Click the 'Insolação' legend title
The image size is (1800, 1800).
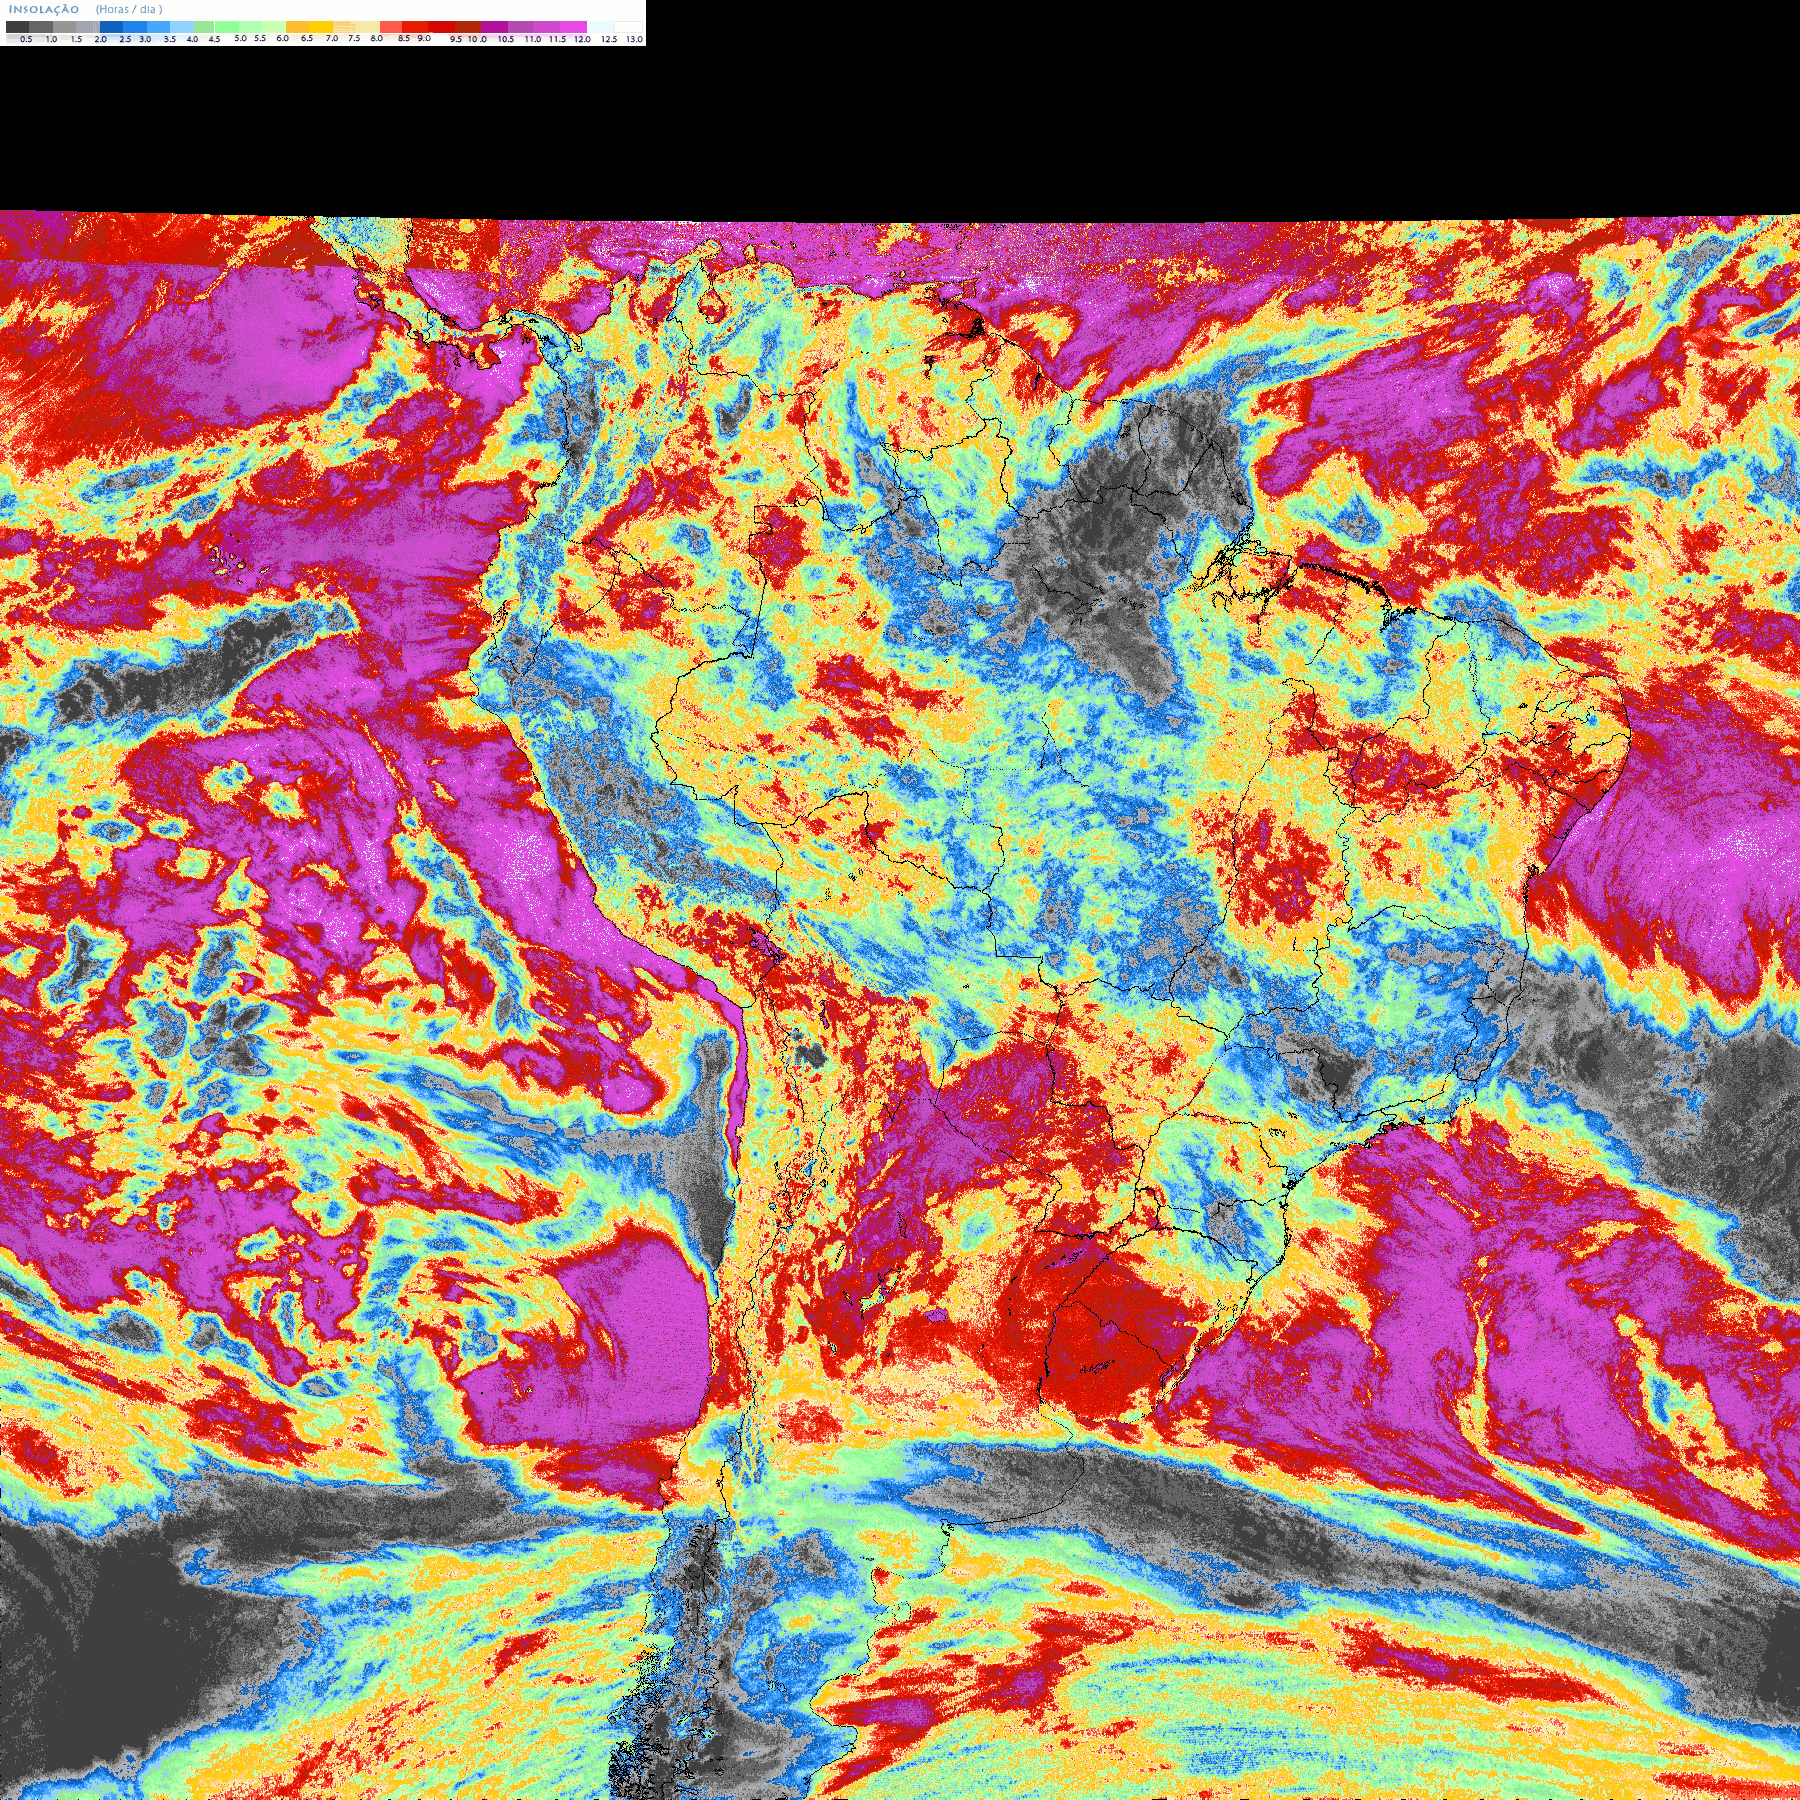(x=44, y=10)
